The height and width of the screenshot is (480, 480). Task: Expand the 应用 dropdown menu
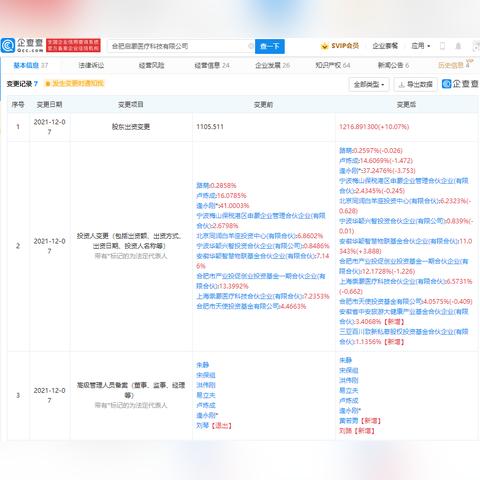[x=421, y=46]
